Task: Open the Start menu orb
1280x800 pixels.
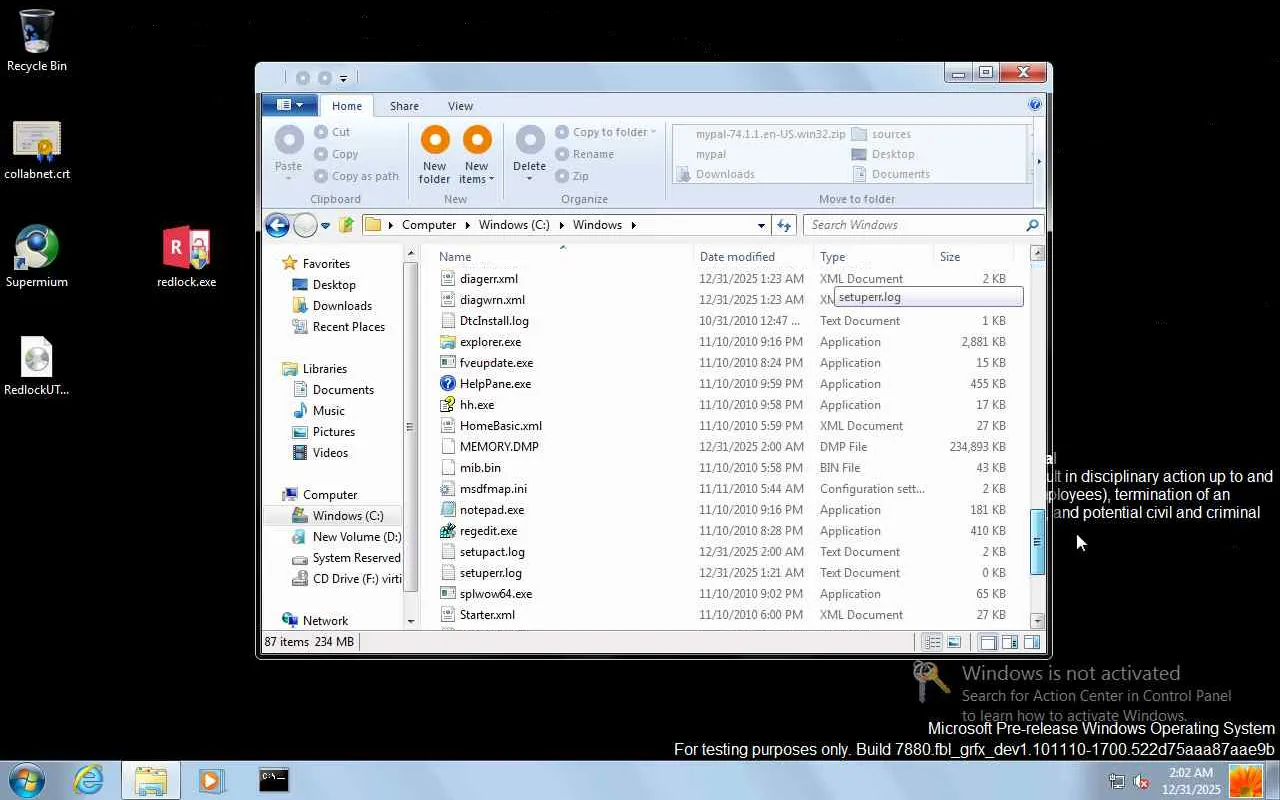Action: [x=27, y=780]
